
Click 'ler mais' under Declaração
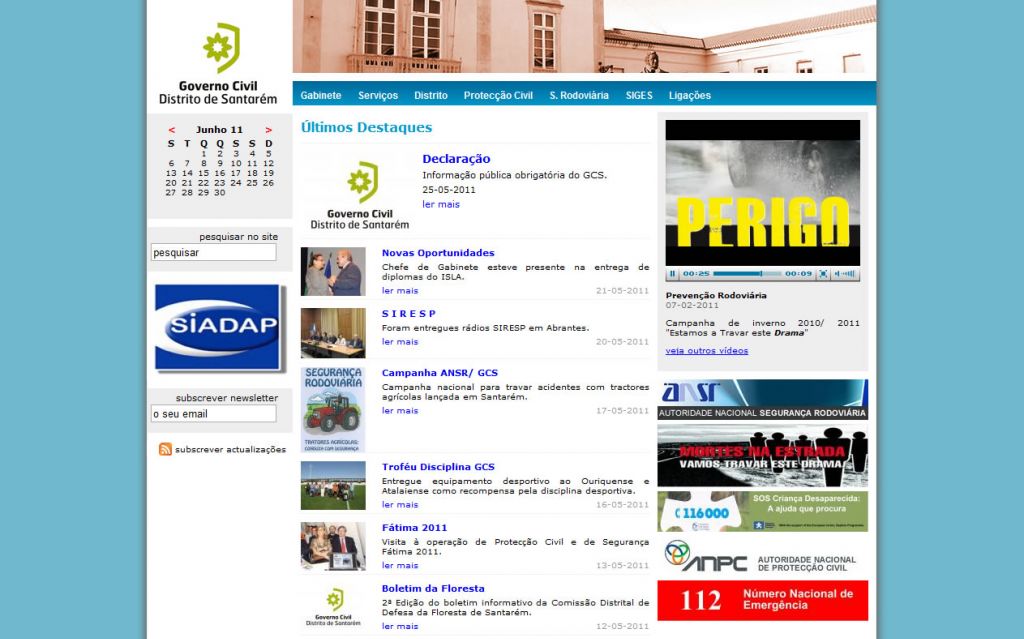441,204
